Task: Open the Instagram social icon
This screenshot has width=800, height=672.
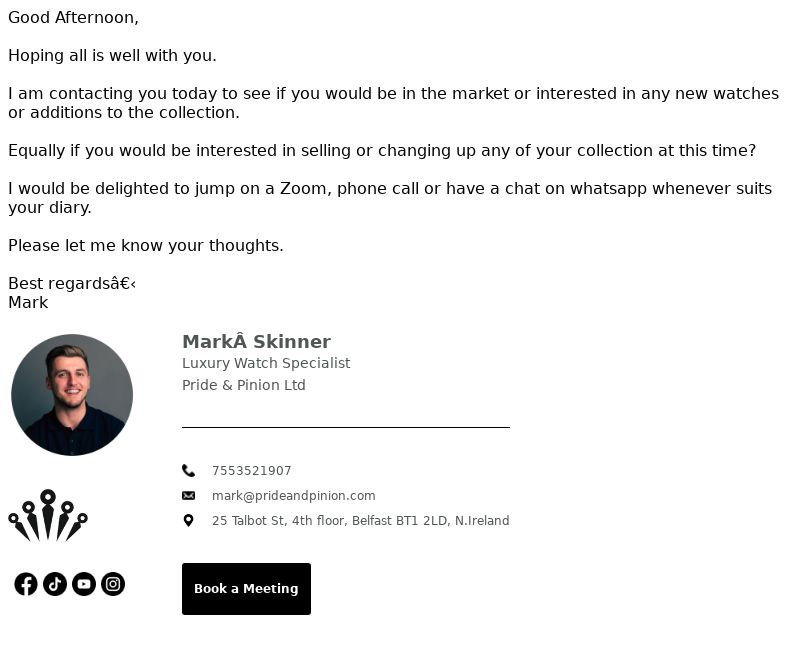Action: [x=113, y=584]
